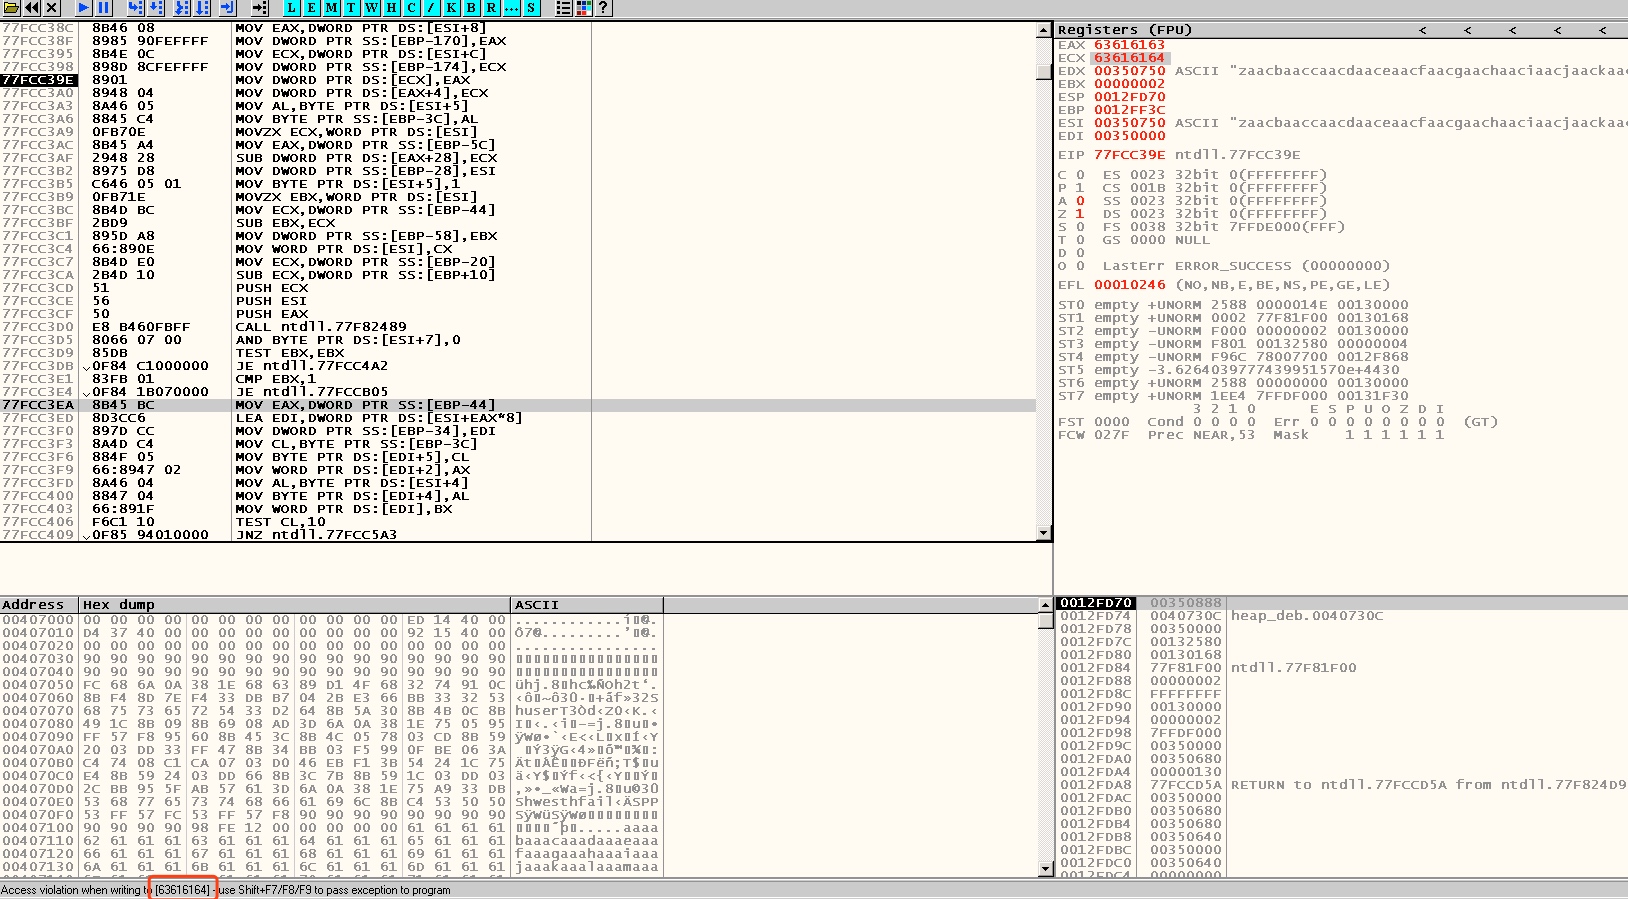
Task: Select highlighted address 77FCC39E in disassembly
Action: pos(37,80)
